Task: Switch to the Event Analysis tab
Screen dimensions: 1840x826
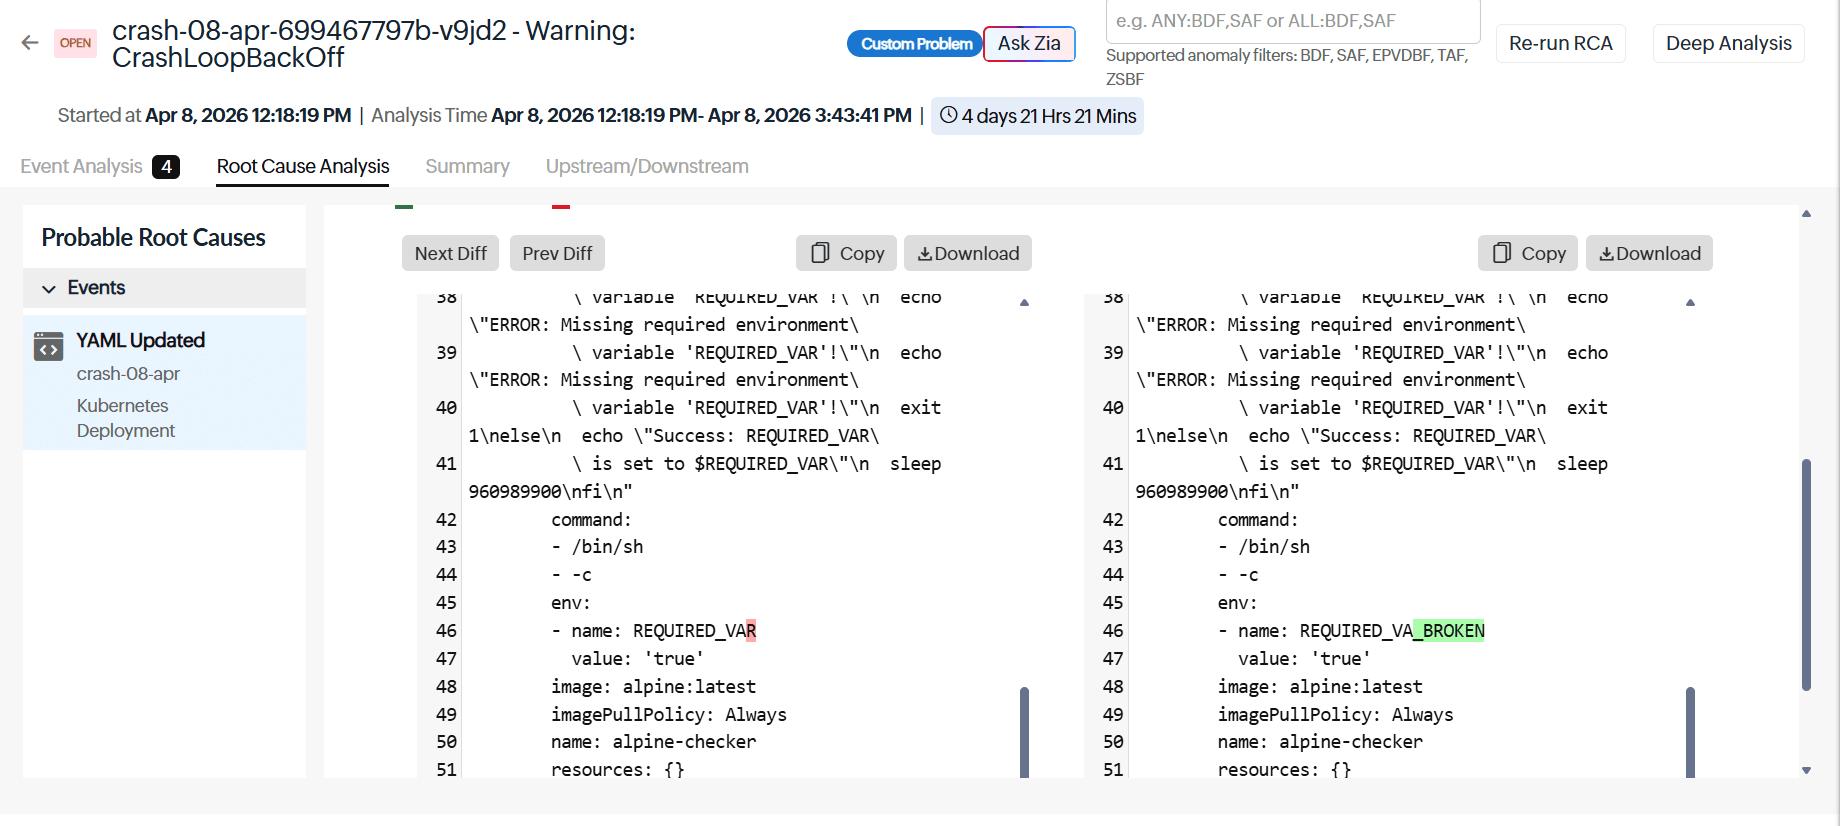Action: click(x=82, y=166)
